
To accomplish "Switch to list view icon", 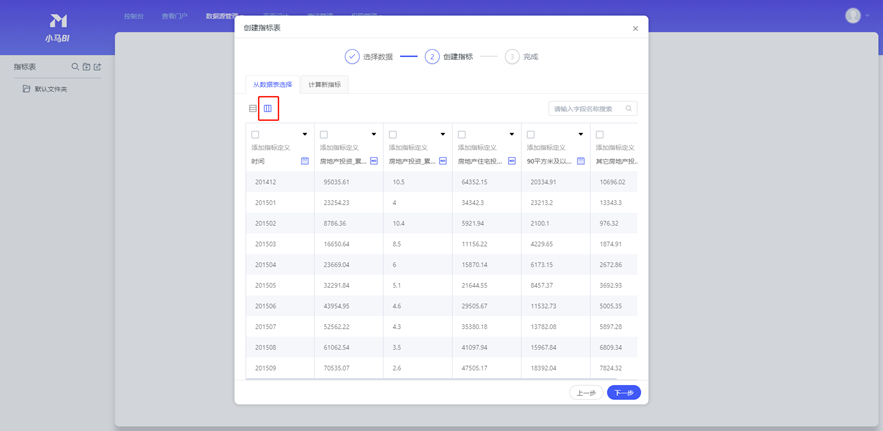I will pyautogui.click(x=253, y=109).
